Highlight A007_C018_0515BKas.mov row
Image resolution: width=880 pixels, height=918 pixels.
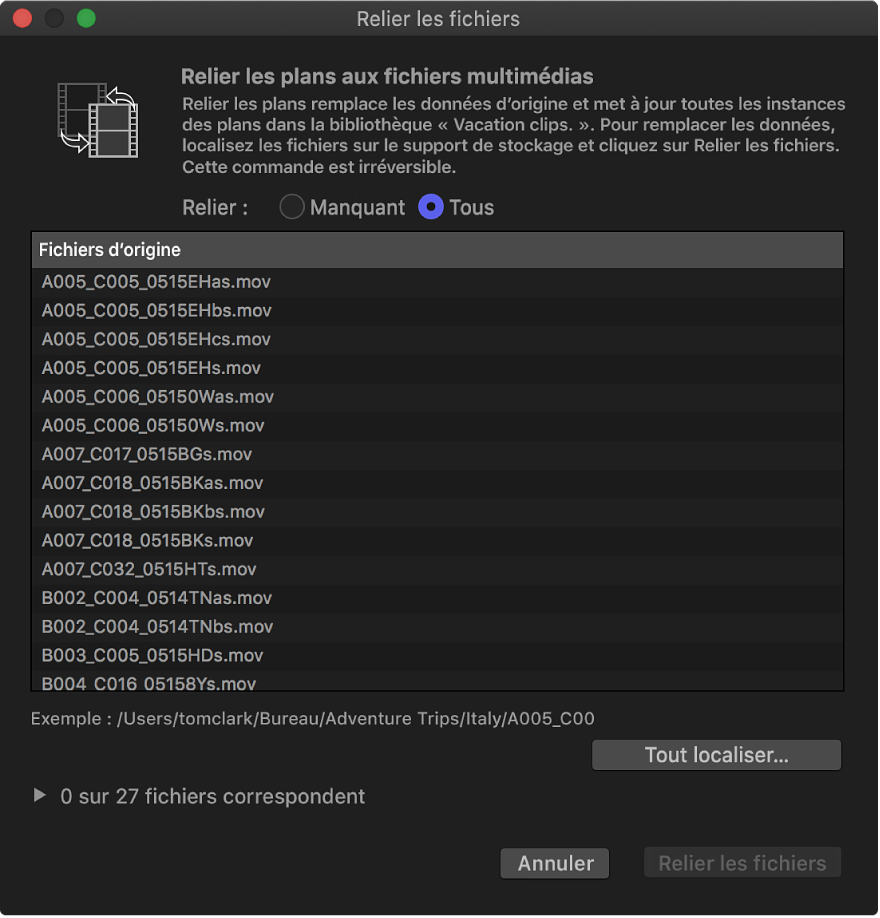[152, 483]
